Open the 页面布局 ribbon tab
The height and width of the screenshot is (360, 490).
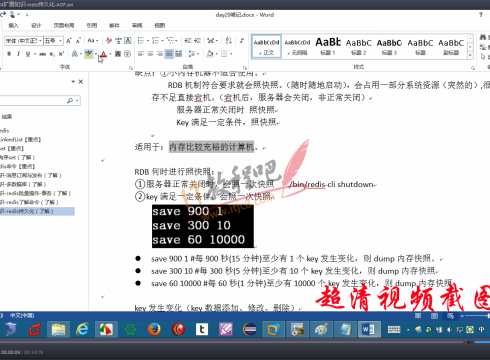coord(64,25)
